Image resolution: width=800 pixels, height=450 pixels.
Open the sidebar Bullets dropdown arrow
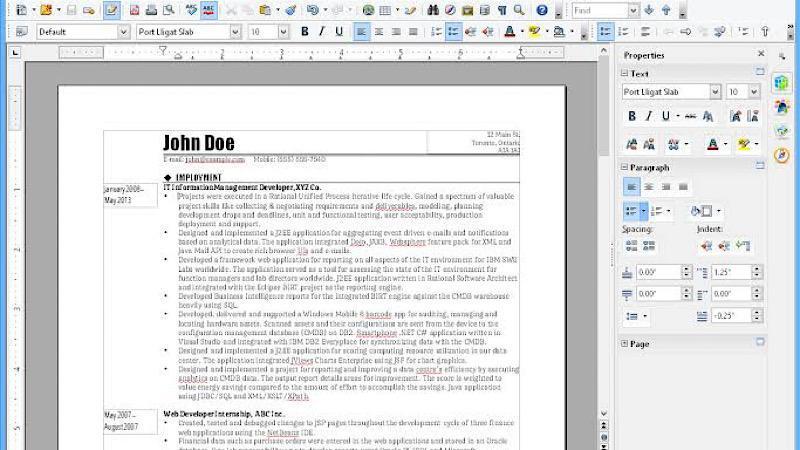click(643, 211)
